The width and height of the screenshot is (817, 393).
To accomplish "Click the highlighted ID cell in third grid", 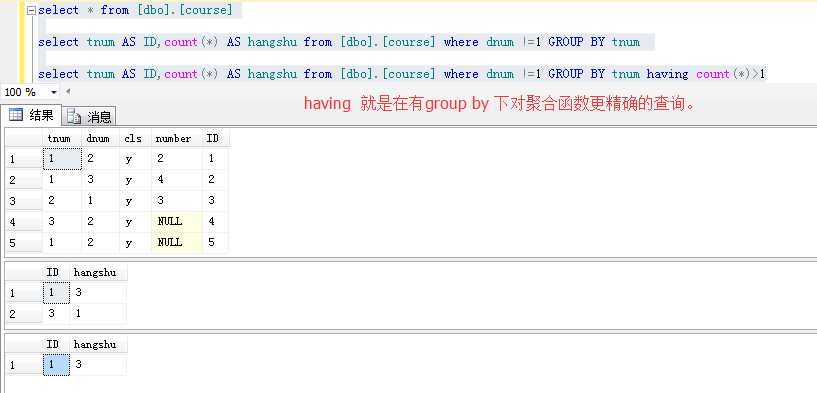I will pyautogui.click(x=56, y=365).
